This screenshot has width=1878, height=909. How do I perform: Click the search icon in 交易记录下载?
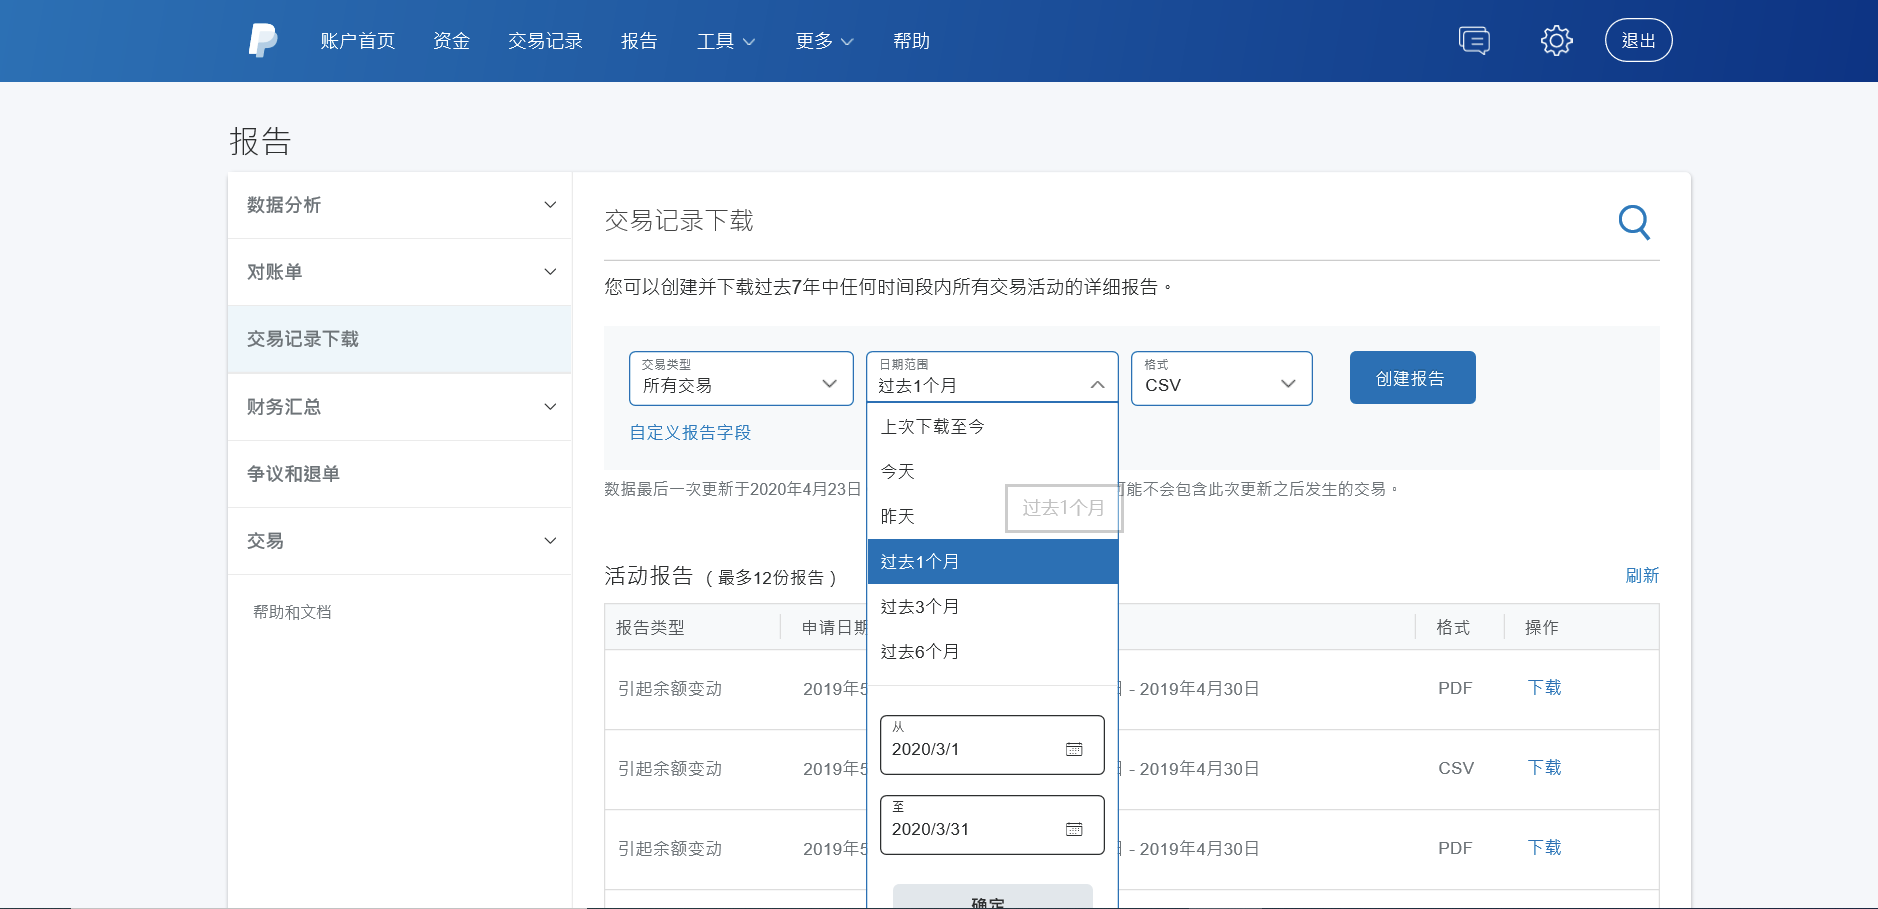click(1633, 222)
